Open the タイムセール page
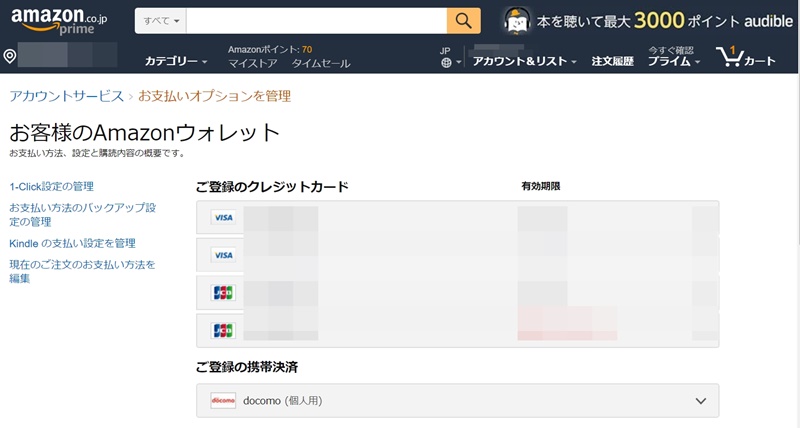Viewport: 800px width, 428px height. pos(321,63)
